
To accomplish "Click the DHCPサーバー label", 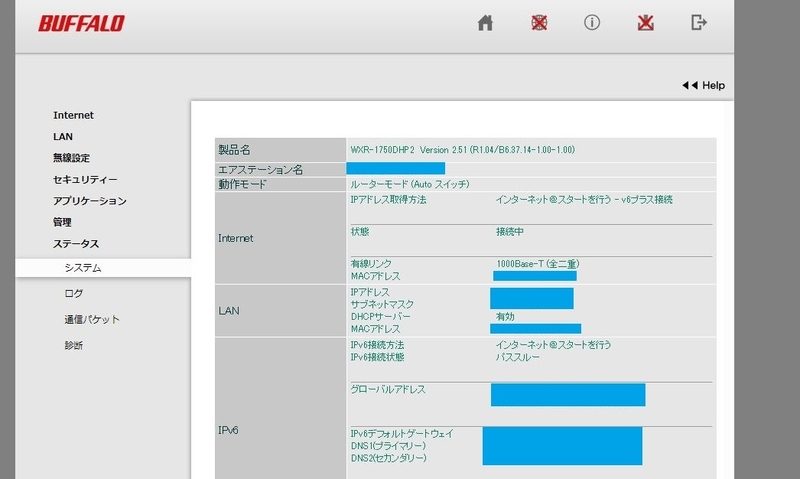I will click(381, 317).
